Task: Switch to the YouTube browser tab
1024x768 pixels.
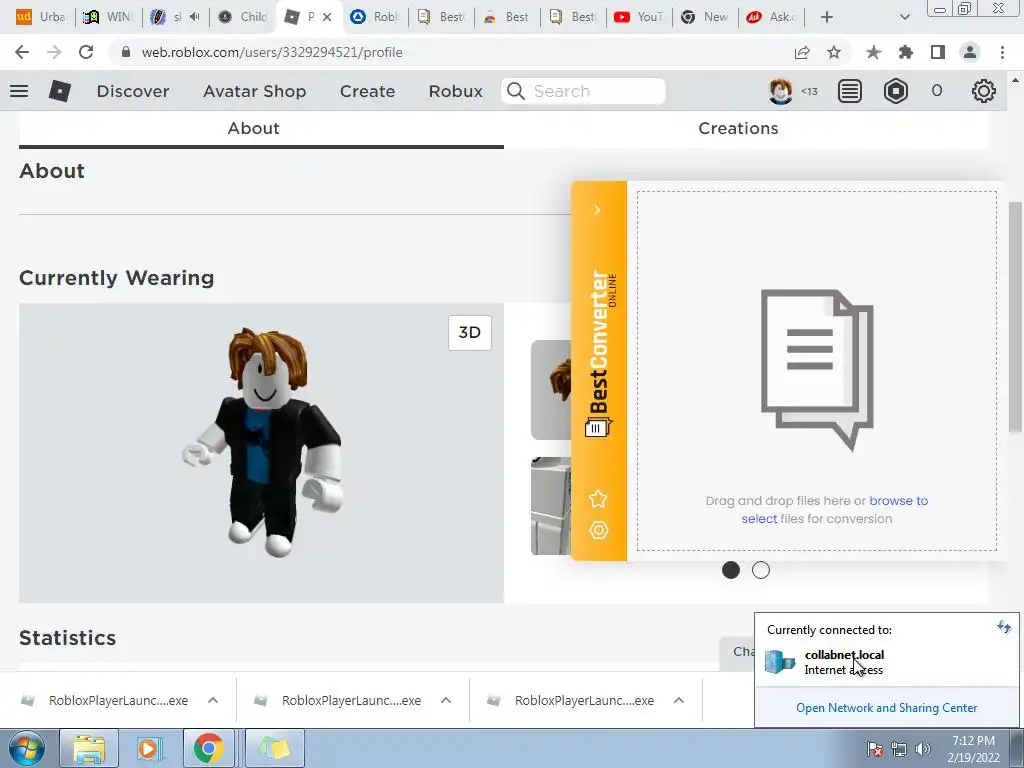Action: [638, 17]
